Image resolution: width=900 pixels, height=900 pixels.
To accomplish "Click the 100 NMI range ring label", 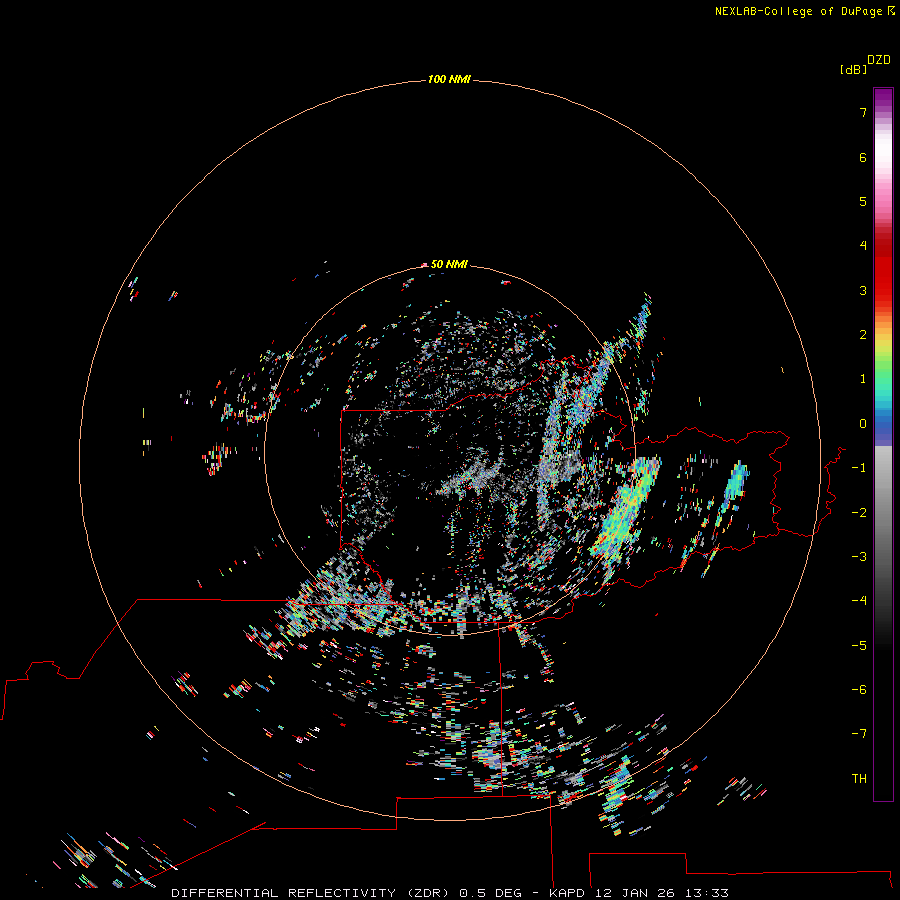I will [x=449, y=79].
